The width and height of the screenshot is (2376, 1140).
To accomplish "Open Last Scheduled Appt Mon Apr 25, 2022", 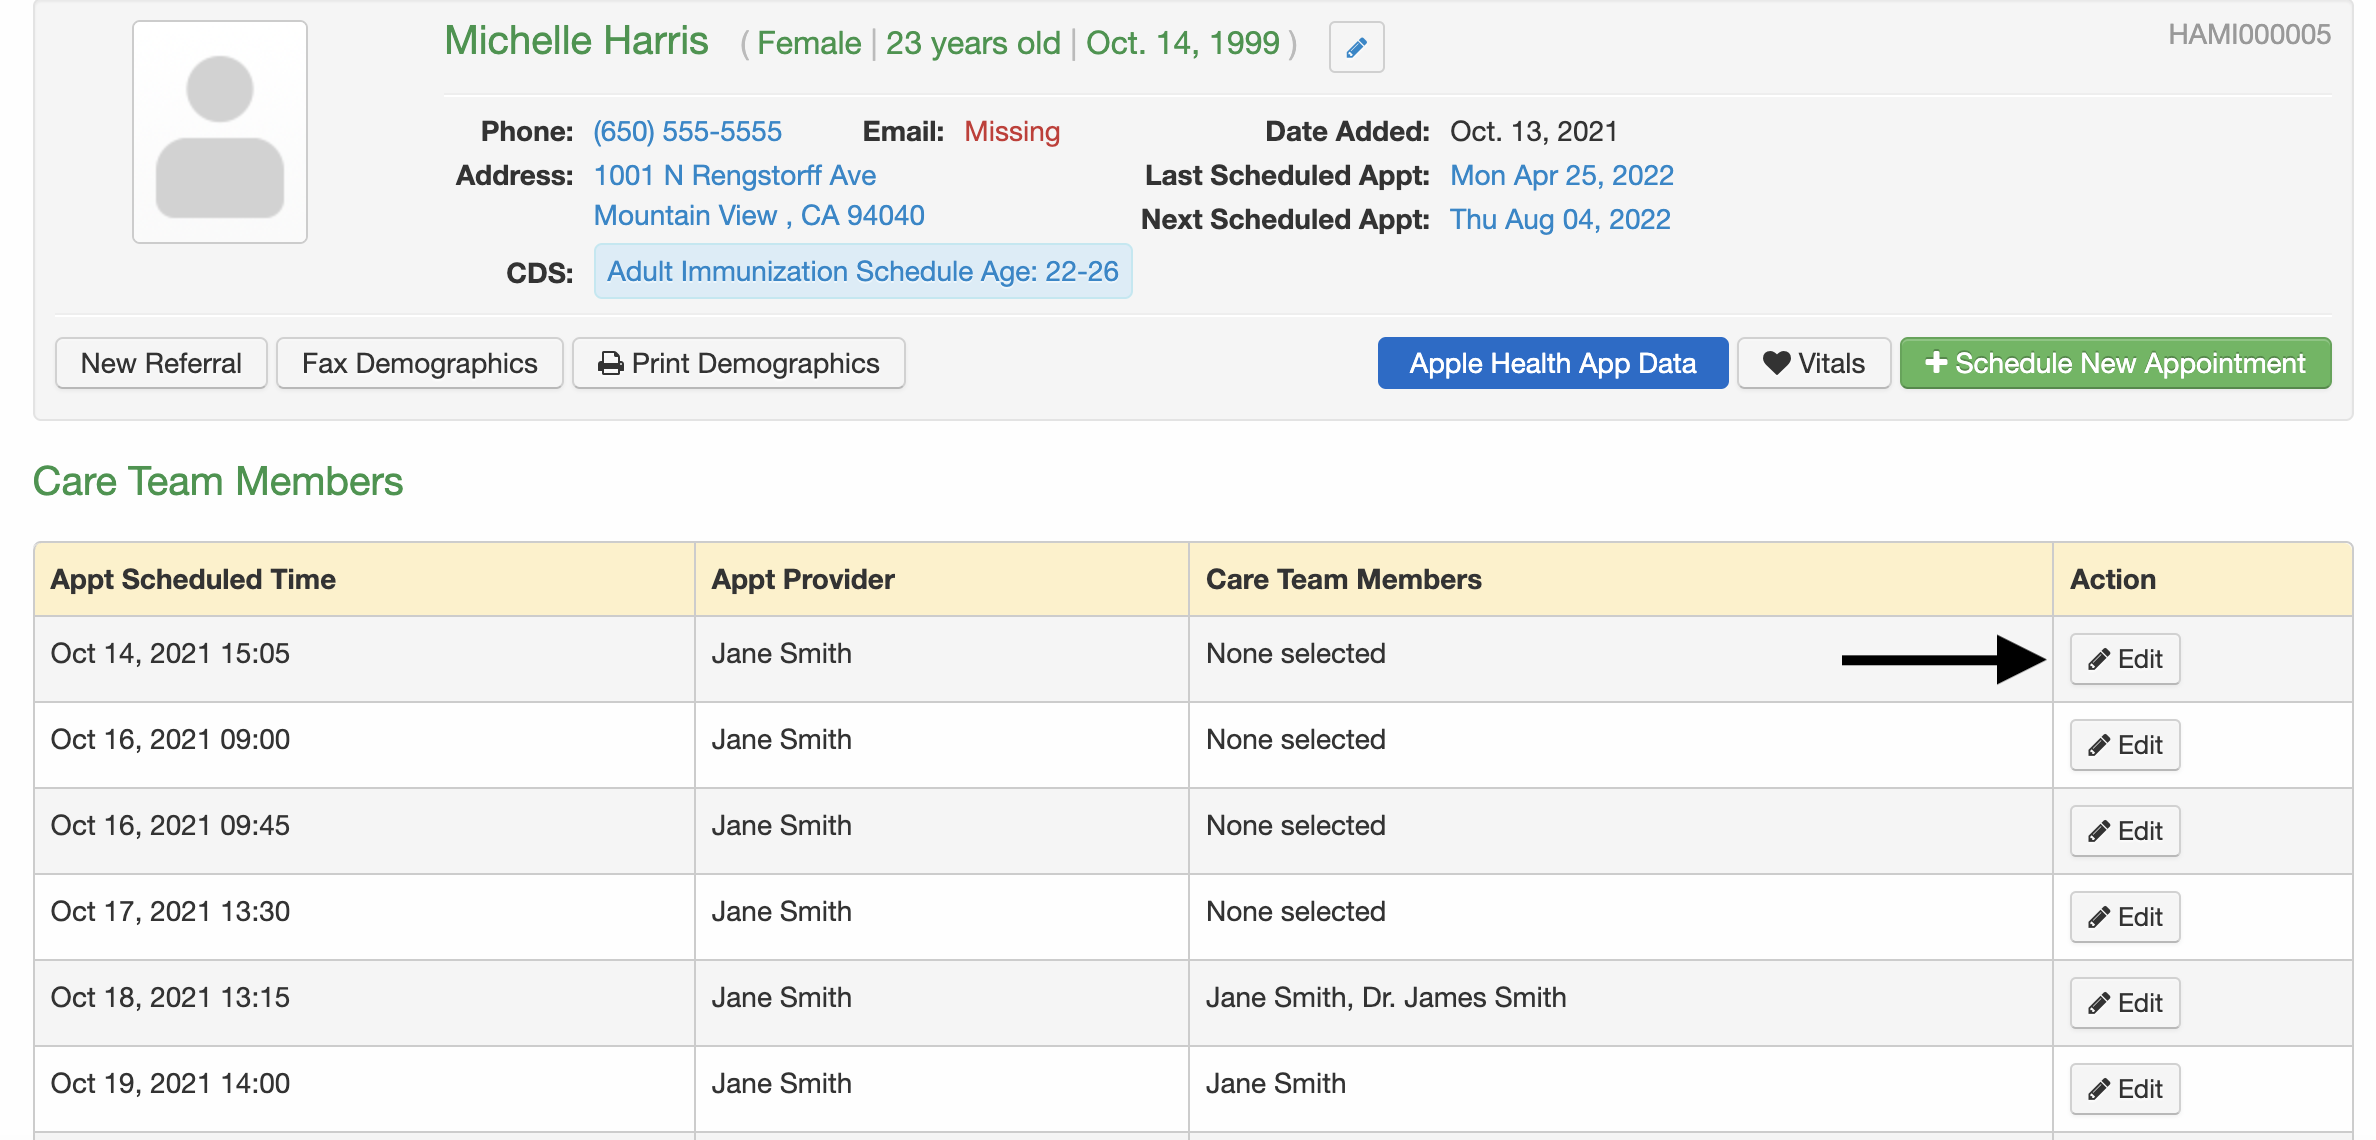I will [1562, 175].
